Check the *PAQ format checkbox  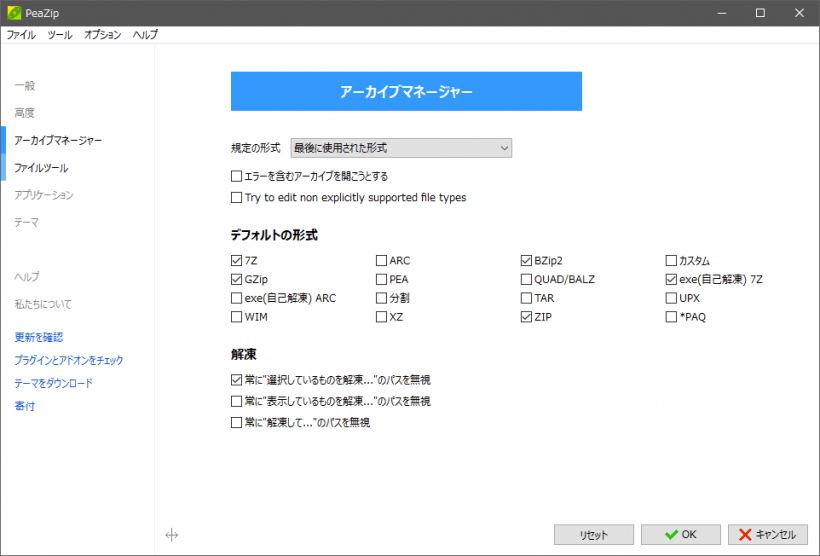pyautogui.click(x=671, y=317)
